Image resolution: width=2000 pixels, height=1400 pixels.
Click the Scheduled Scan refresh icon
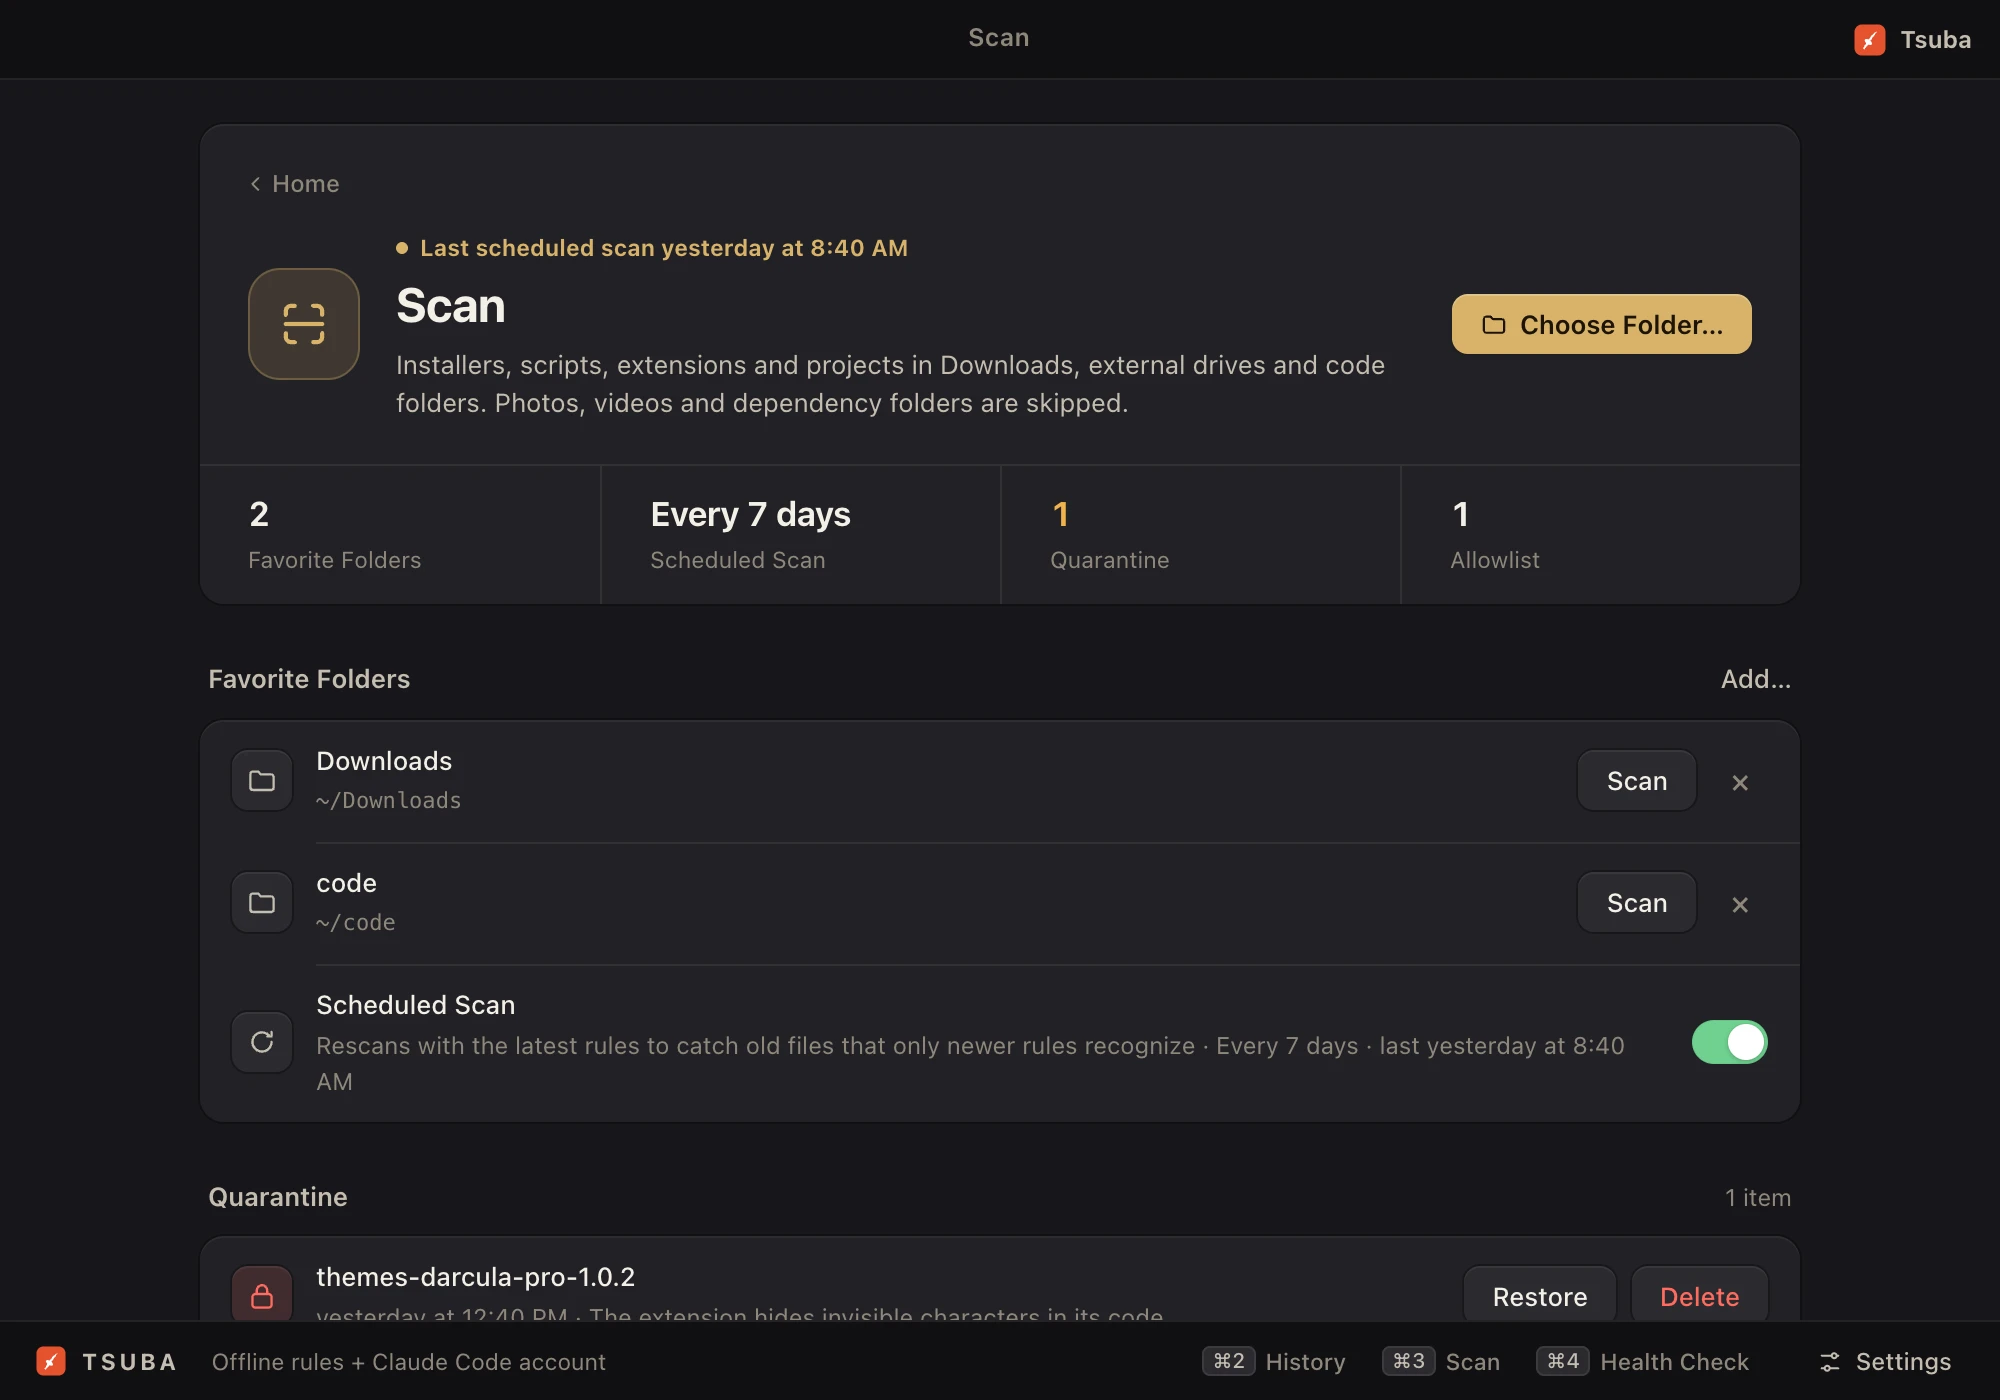pos(262,1042)
